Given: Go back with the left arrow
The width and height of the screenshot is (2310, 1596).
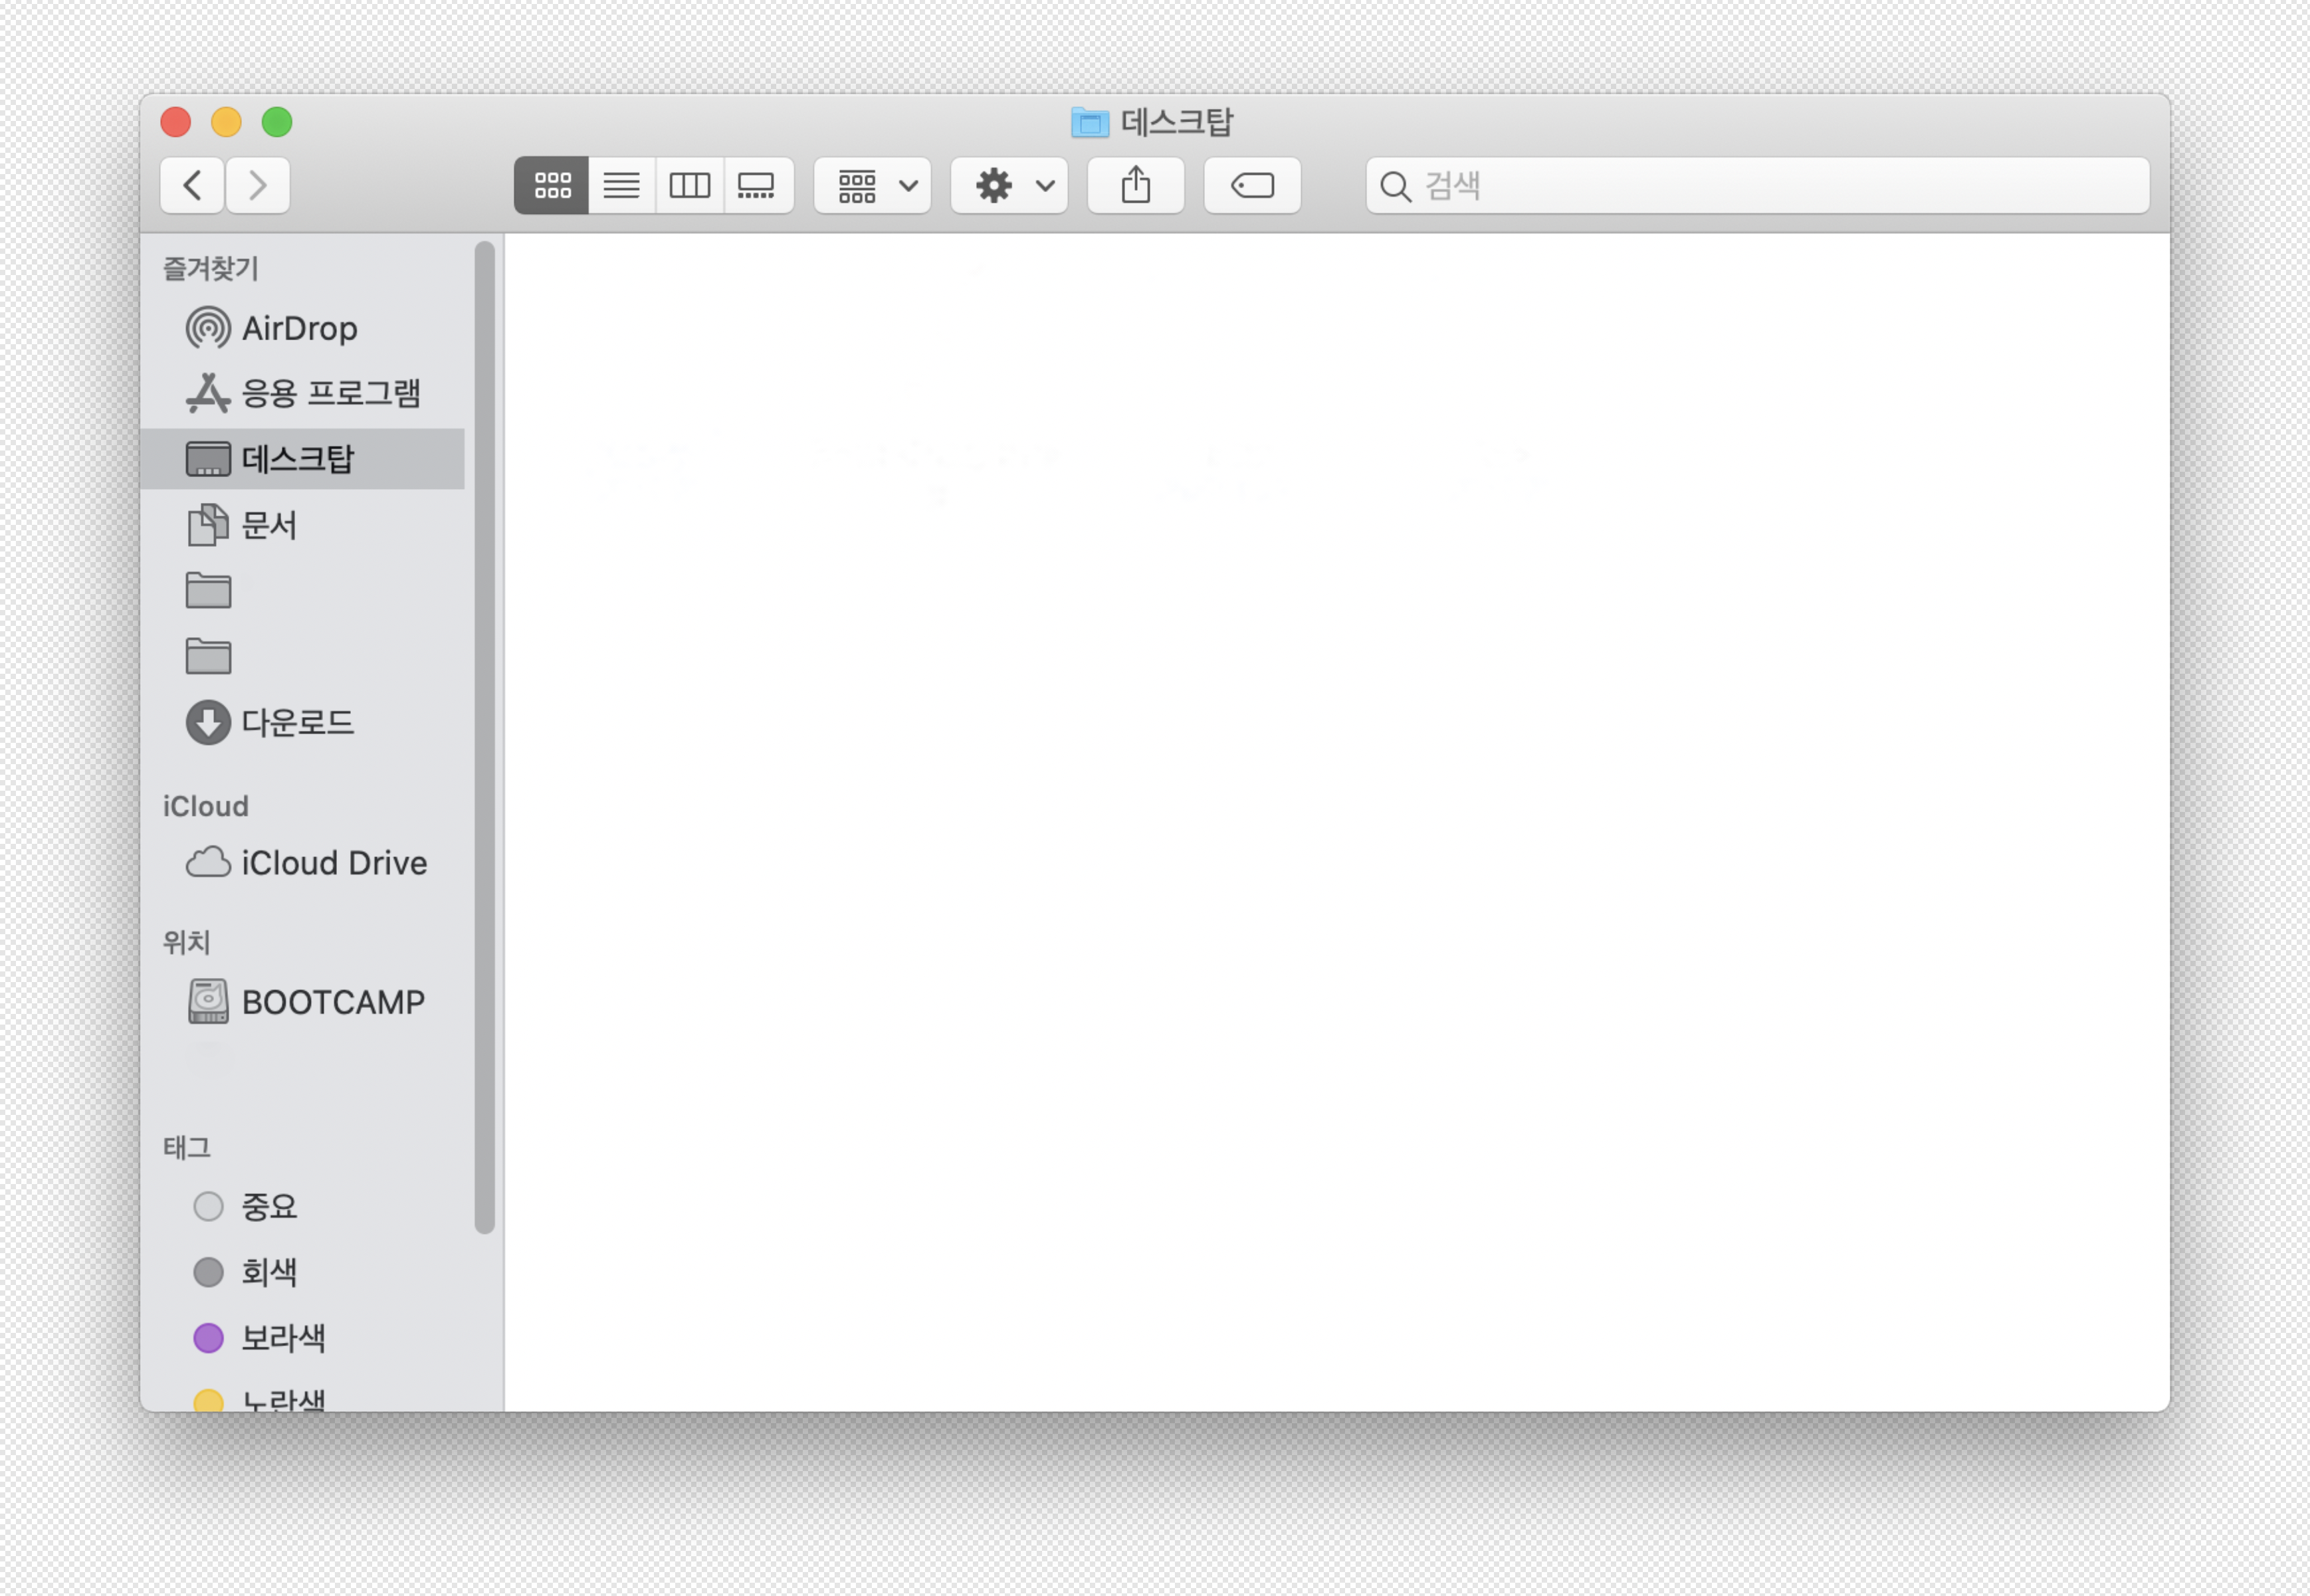Looking at the screenshot, I should coord(192,185).
